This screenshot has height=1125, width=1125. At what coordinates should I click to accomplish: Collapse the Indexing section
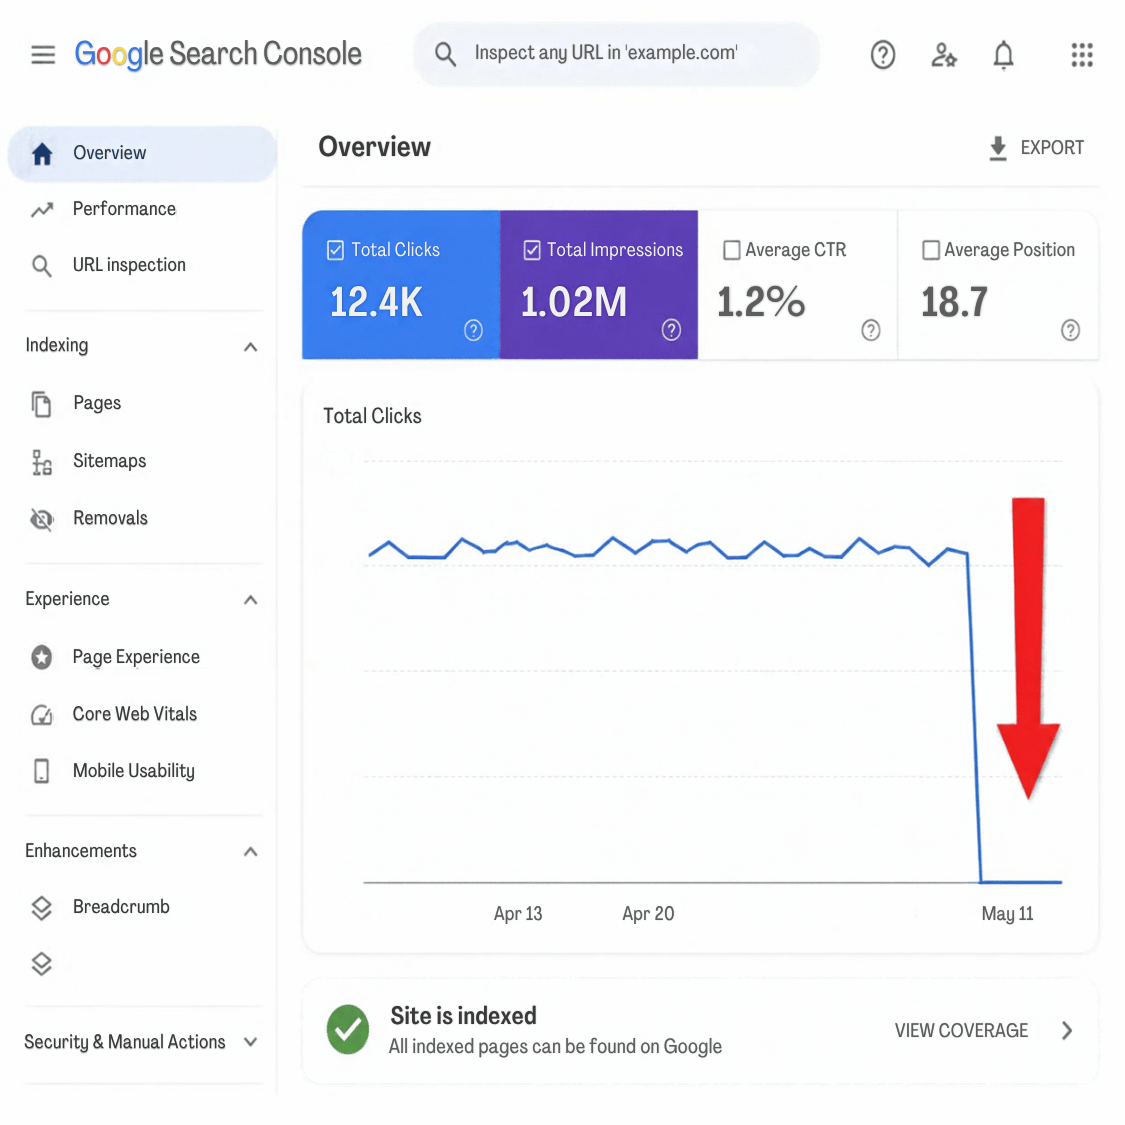tap(250, 347)
